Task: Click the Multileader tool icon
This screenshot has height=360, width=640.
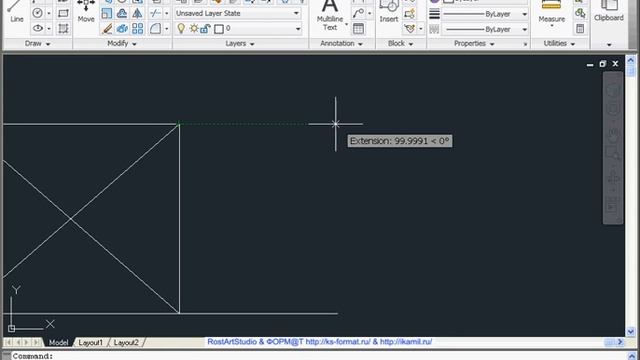Action: (x=358, y=13)
